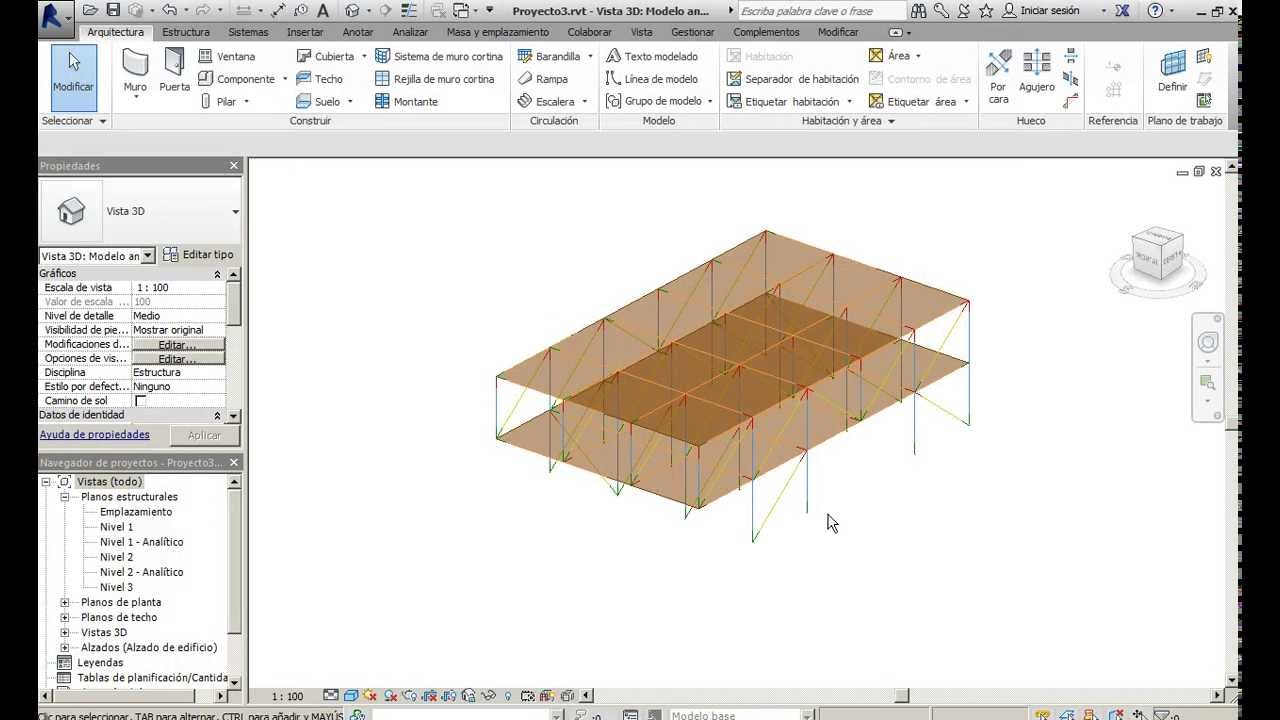Click Separador de habitación tool
1280x720 pixels.
point(792,79)
